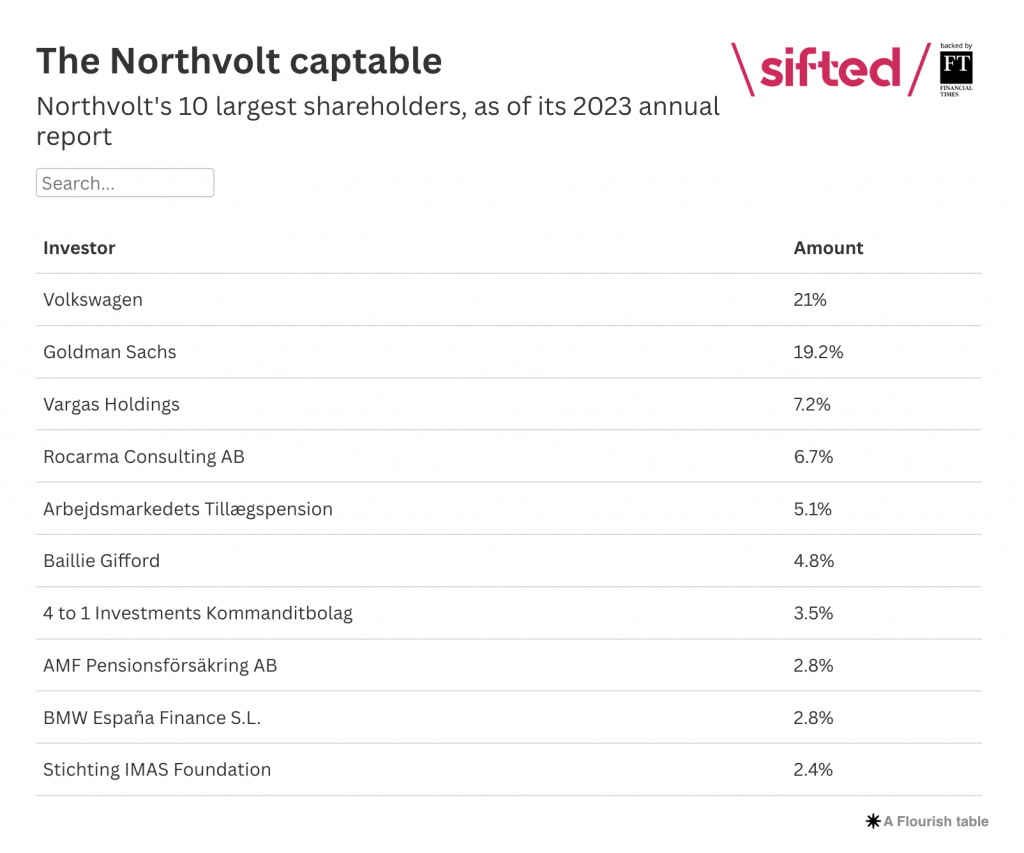Select Rocarma Consulting AB row

(144, 456)
